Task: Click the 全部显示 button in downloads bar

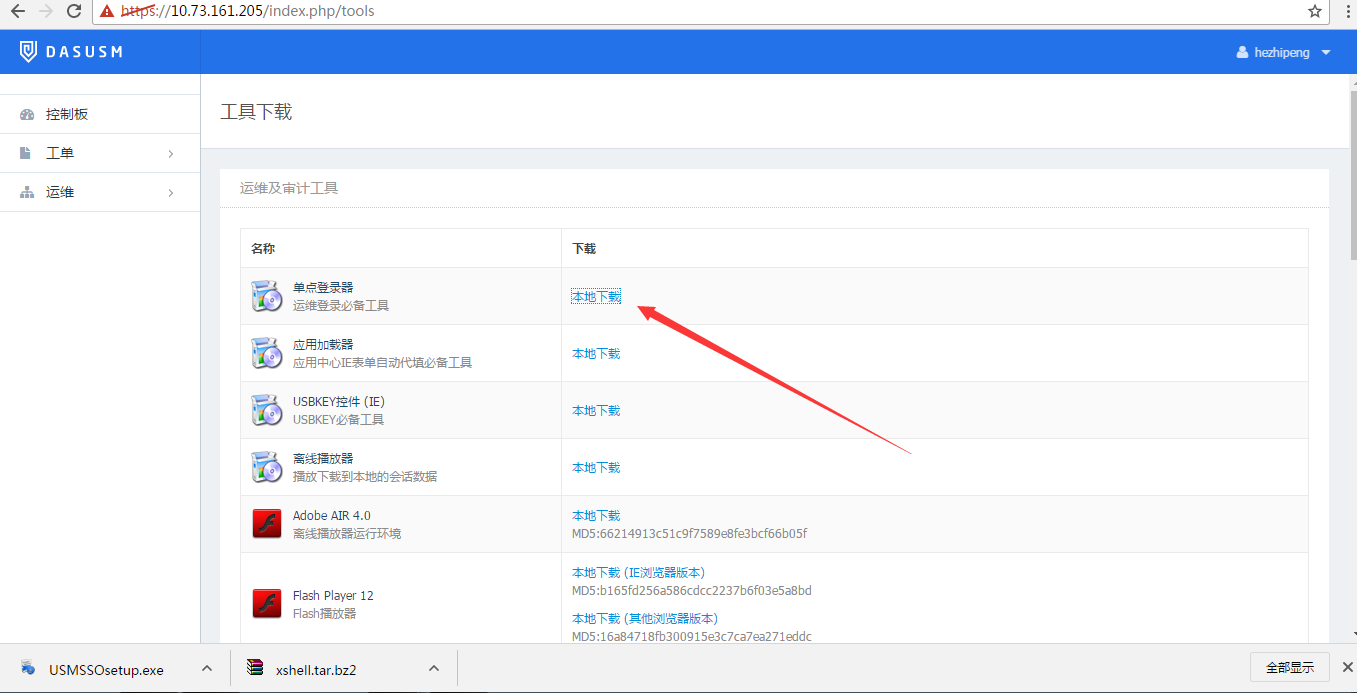Action: click(x=1289, y=667)
